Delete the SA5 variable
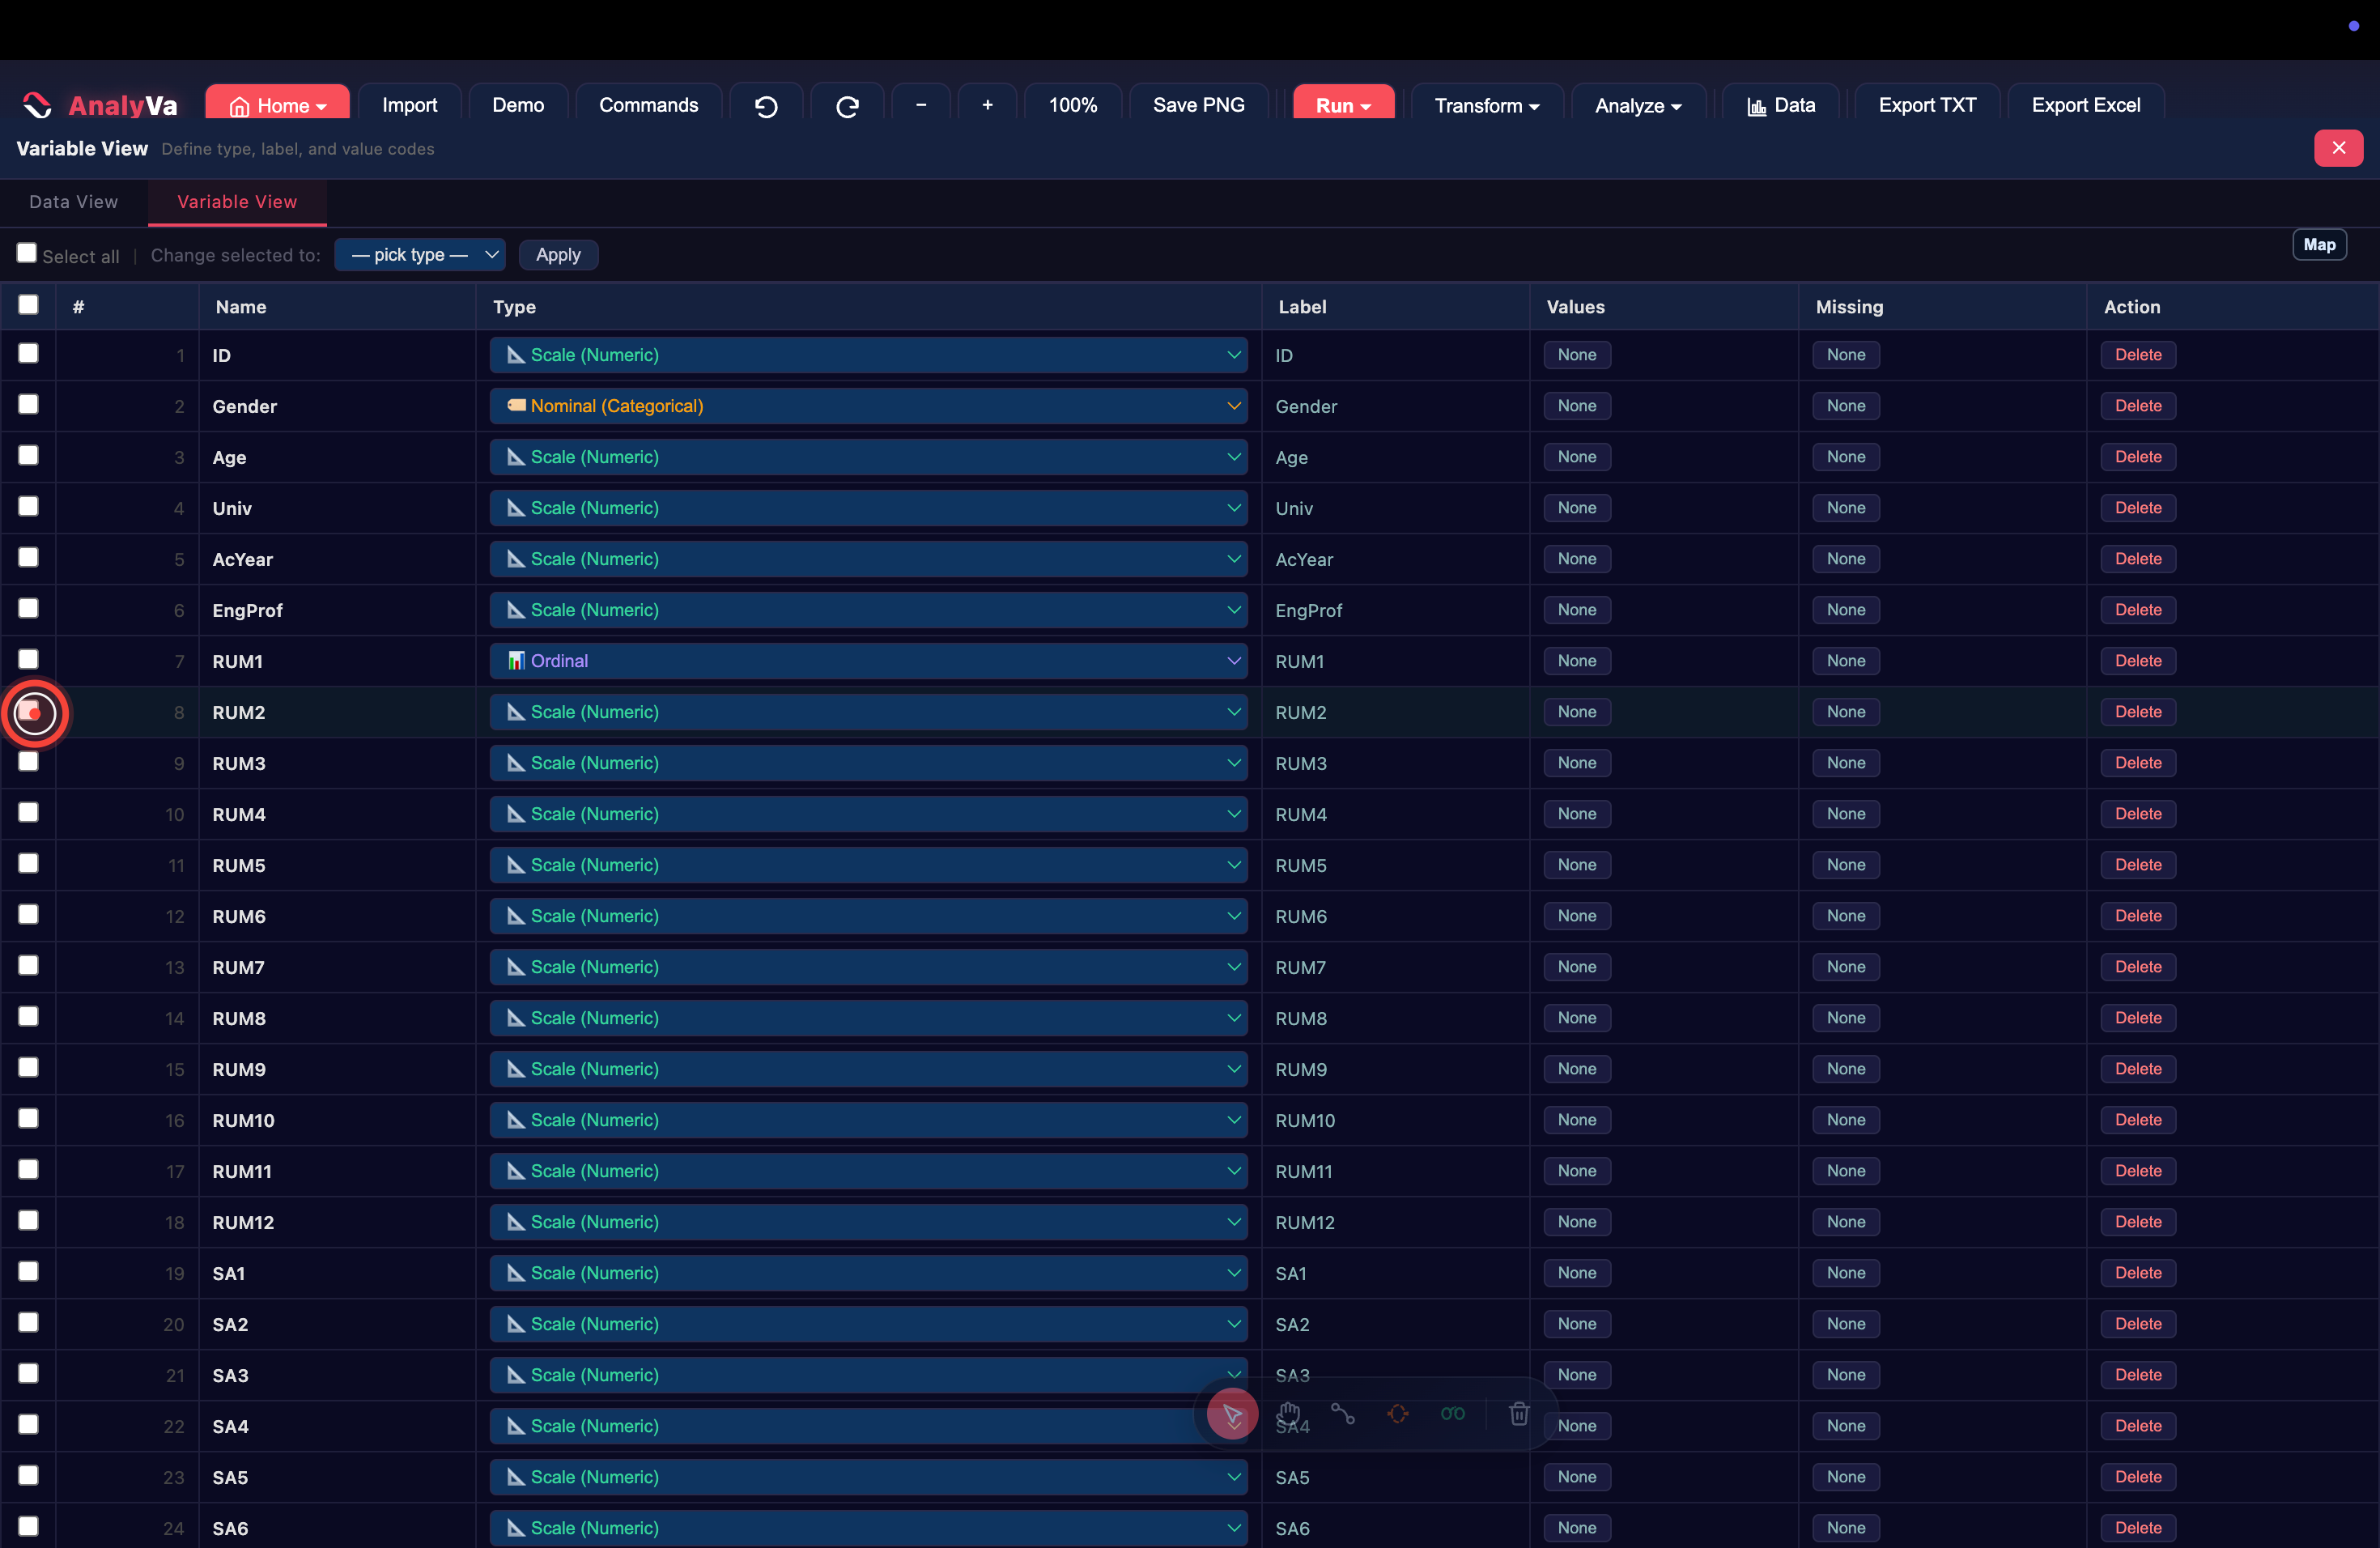The image size is (2380, 1548). (2138, 1477)
